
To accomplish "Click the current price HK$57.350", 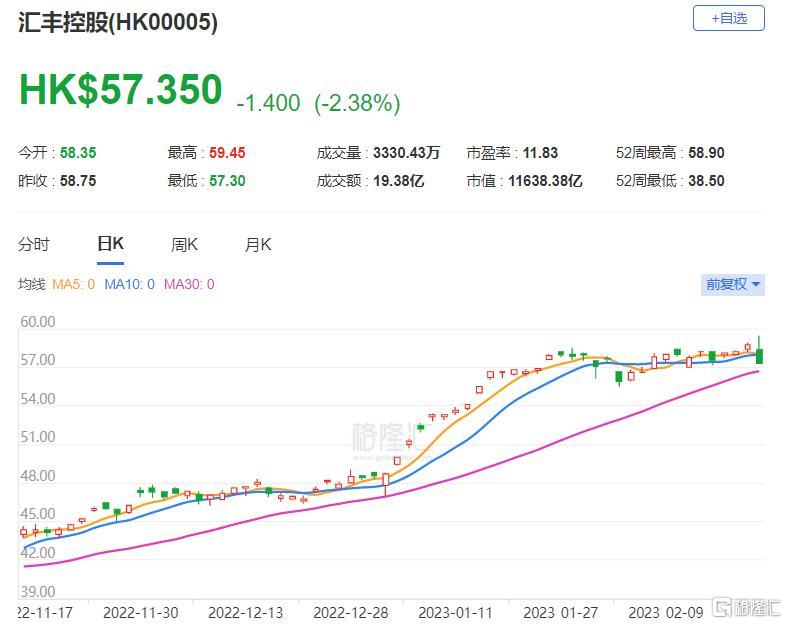I will click(x=120, y=89).
